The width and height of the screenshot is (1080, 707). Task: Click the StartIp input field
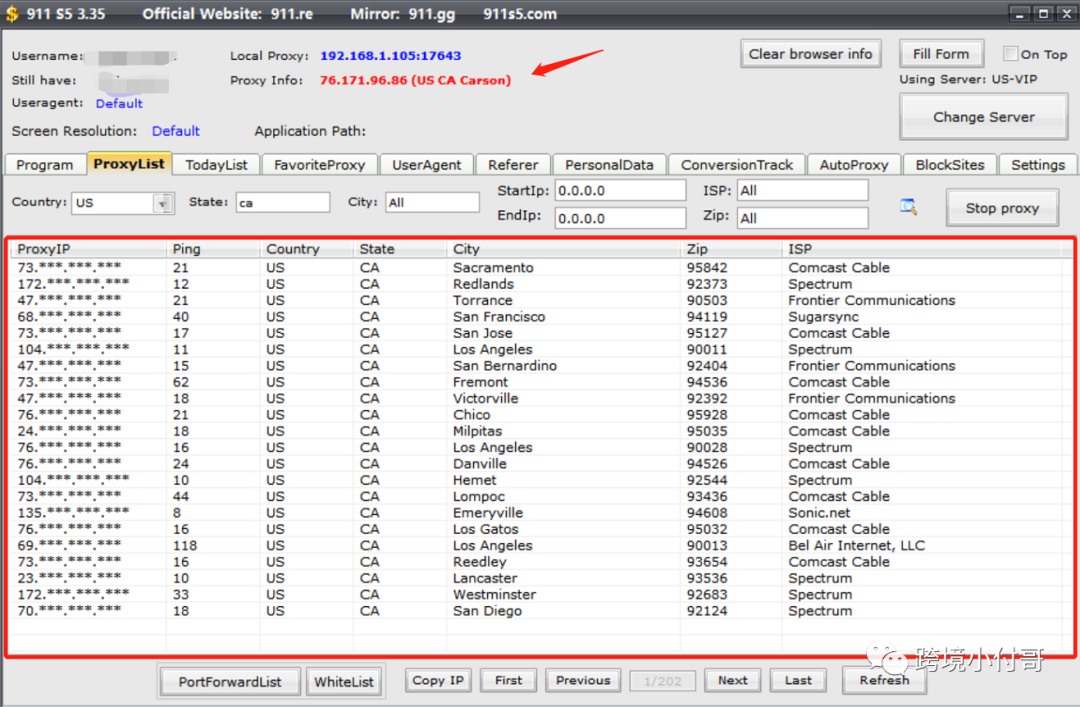(620, 190)
